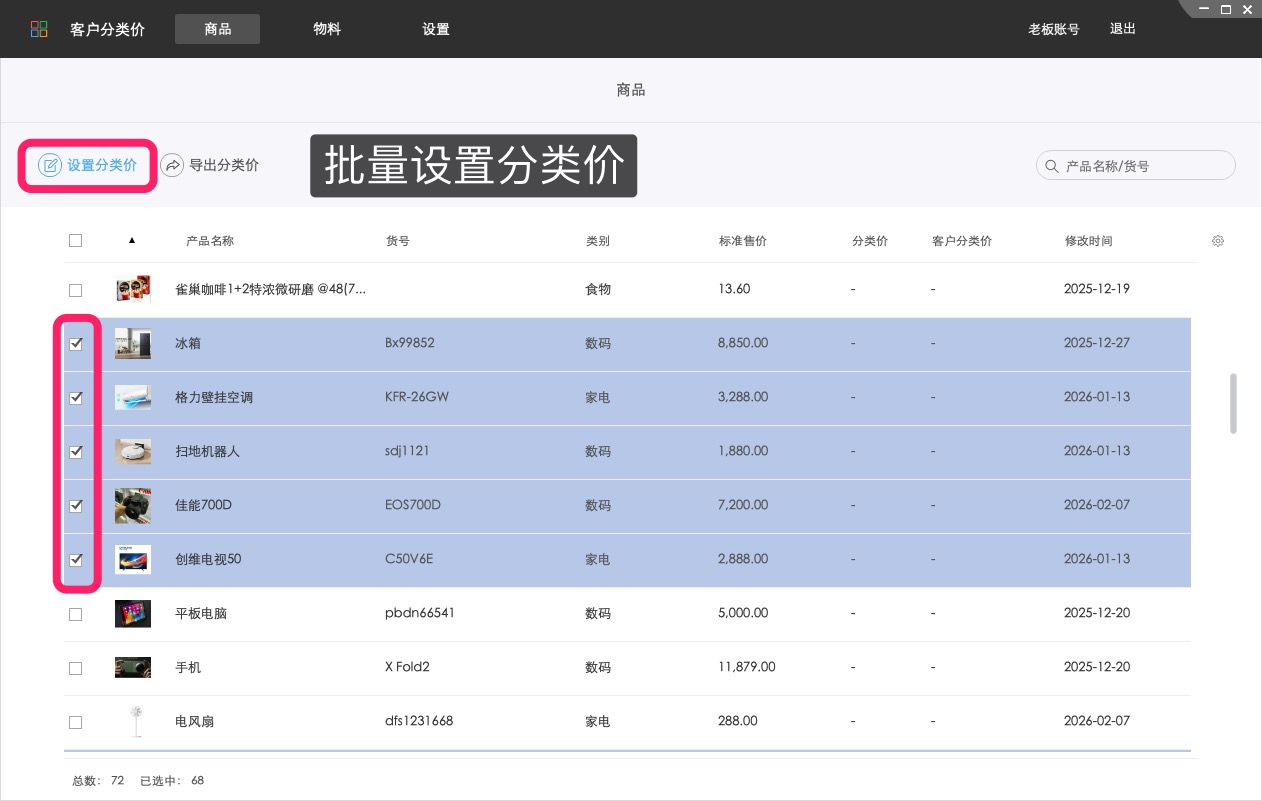The width and height of the screenshot is (1262, 801).
Task: Select the 商品 tab in the top bar
Action: pos(217,29)
